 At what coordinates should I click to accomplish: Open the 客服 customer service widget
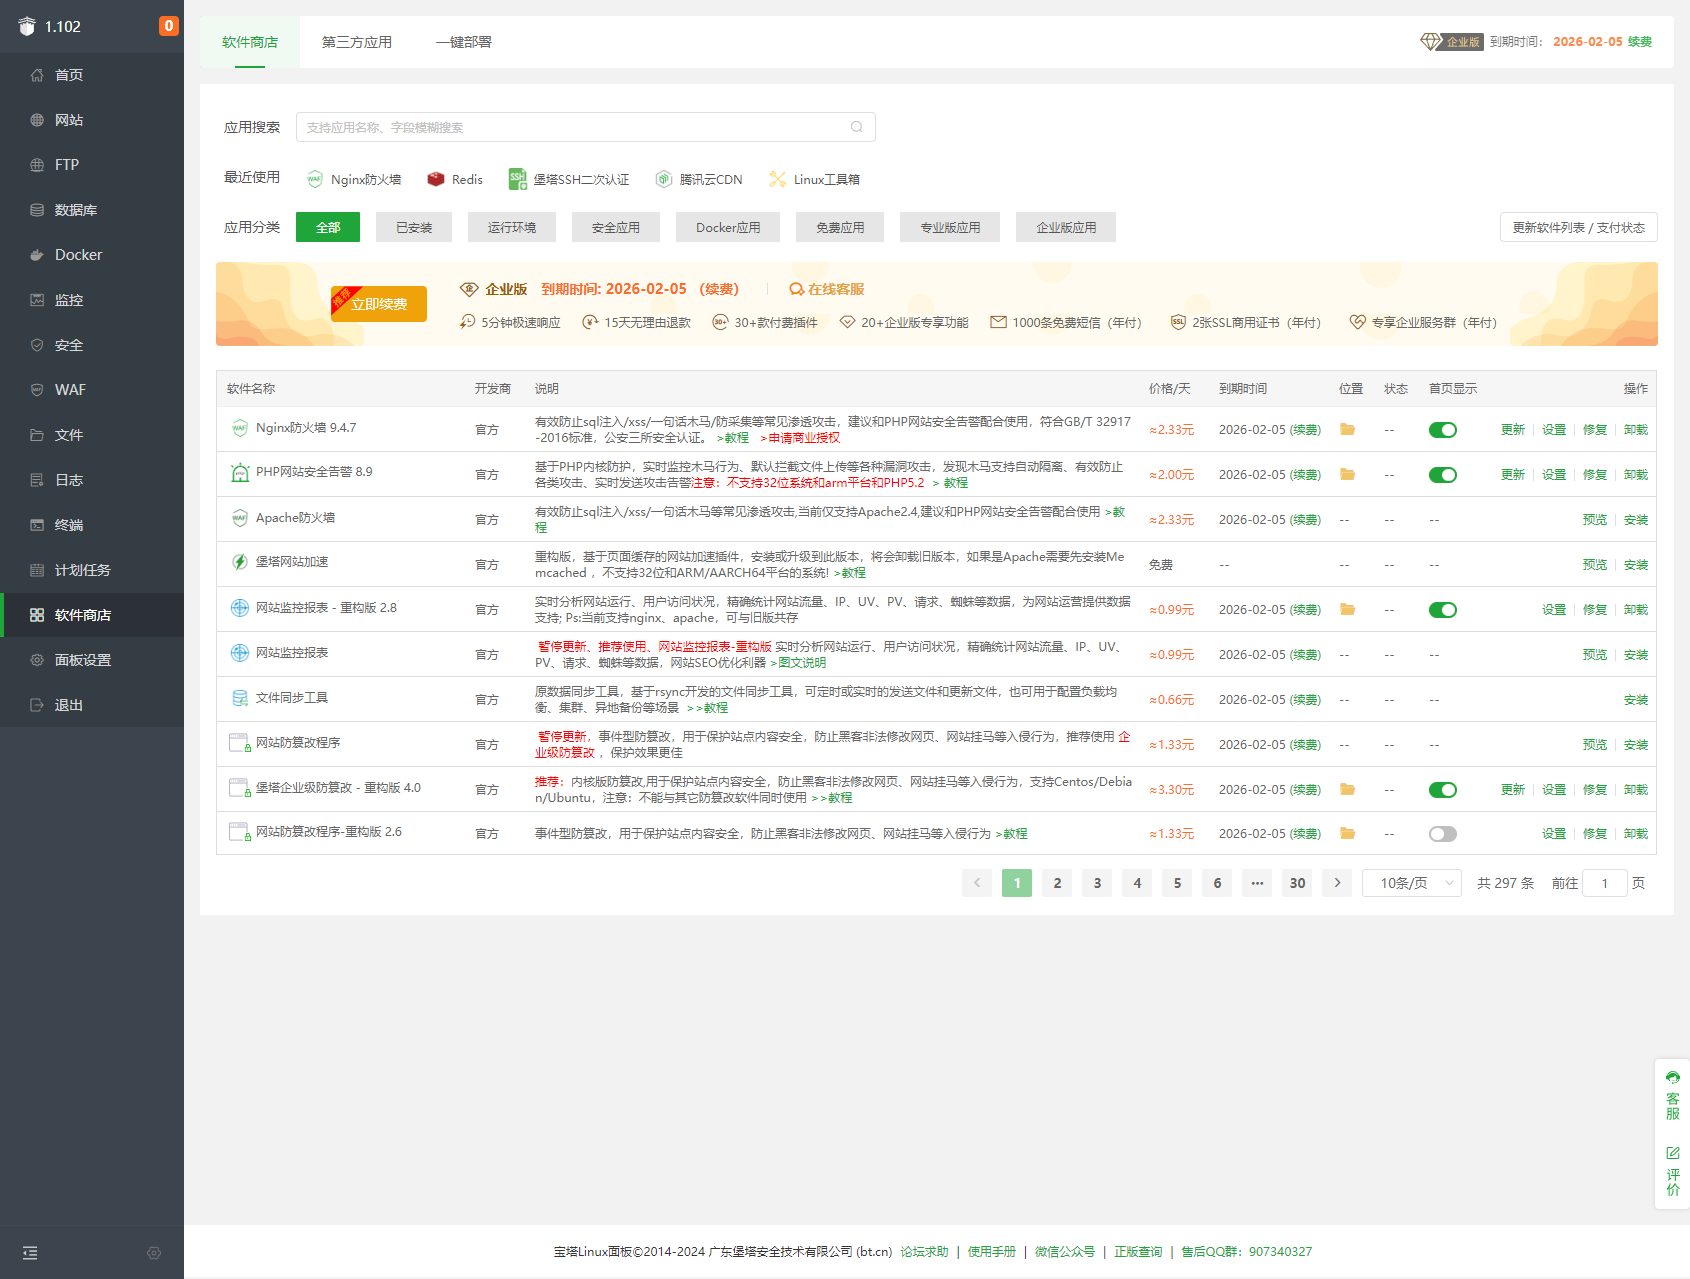[x=1673, y=1096]
